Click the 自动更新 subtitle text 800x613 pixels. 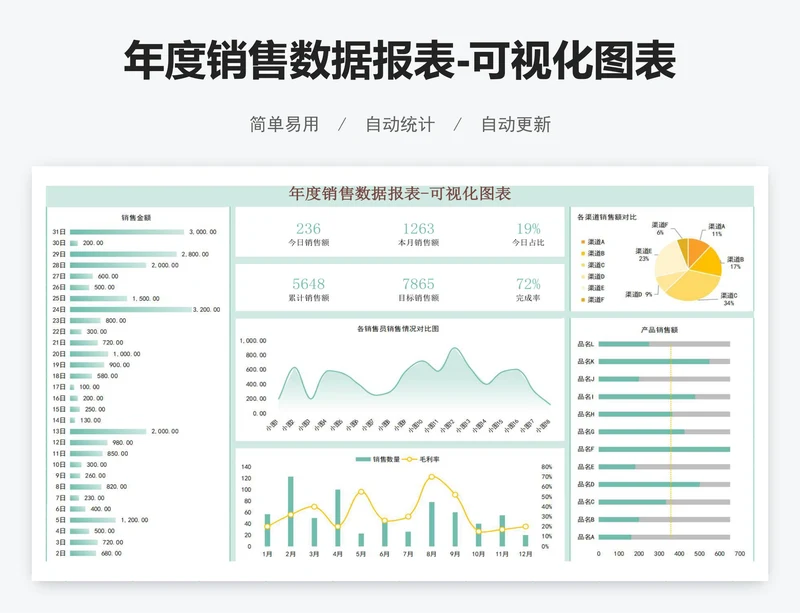tap(516, 125)
